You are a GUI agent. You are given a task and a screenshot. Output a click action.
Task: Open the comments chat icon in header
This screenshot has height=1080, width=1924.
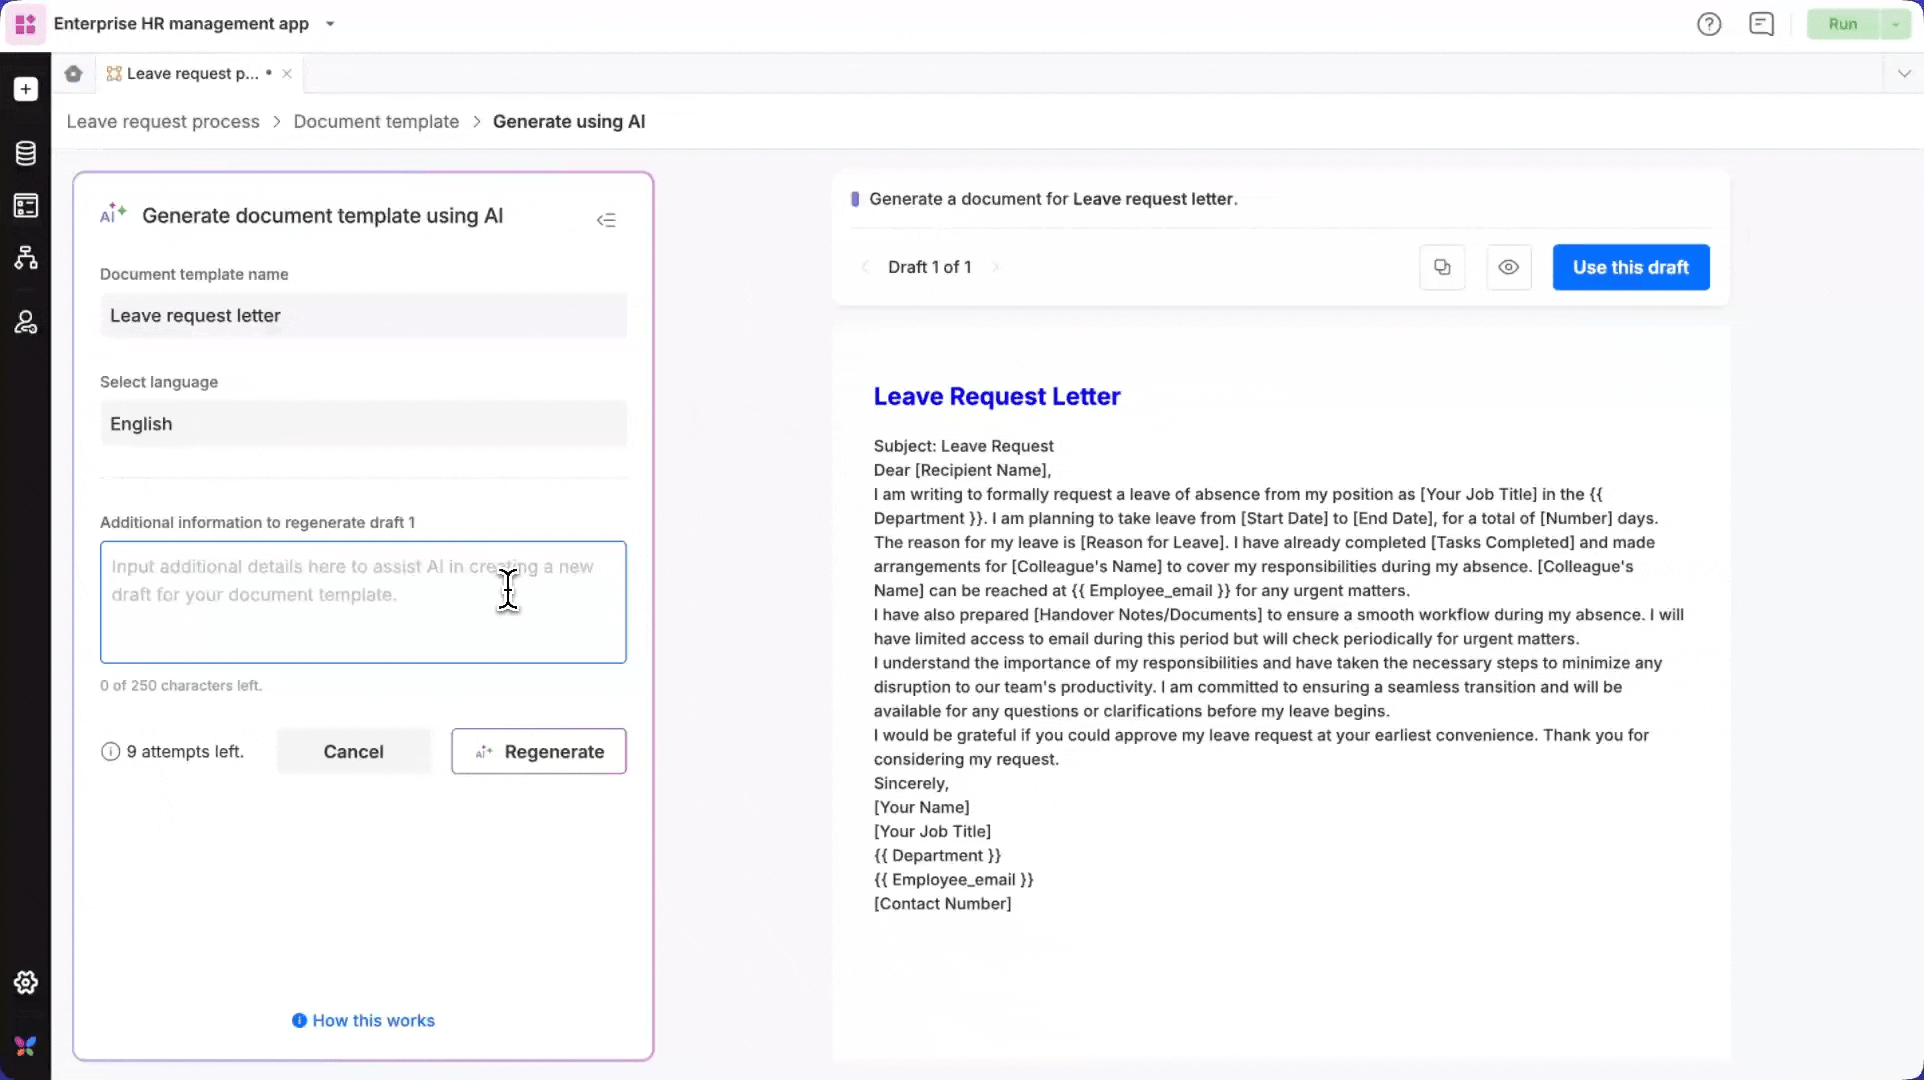pyautogui.click(x=1762, y=24)
